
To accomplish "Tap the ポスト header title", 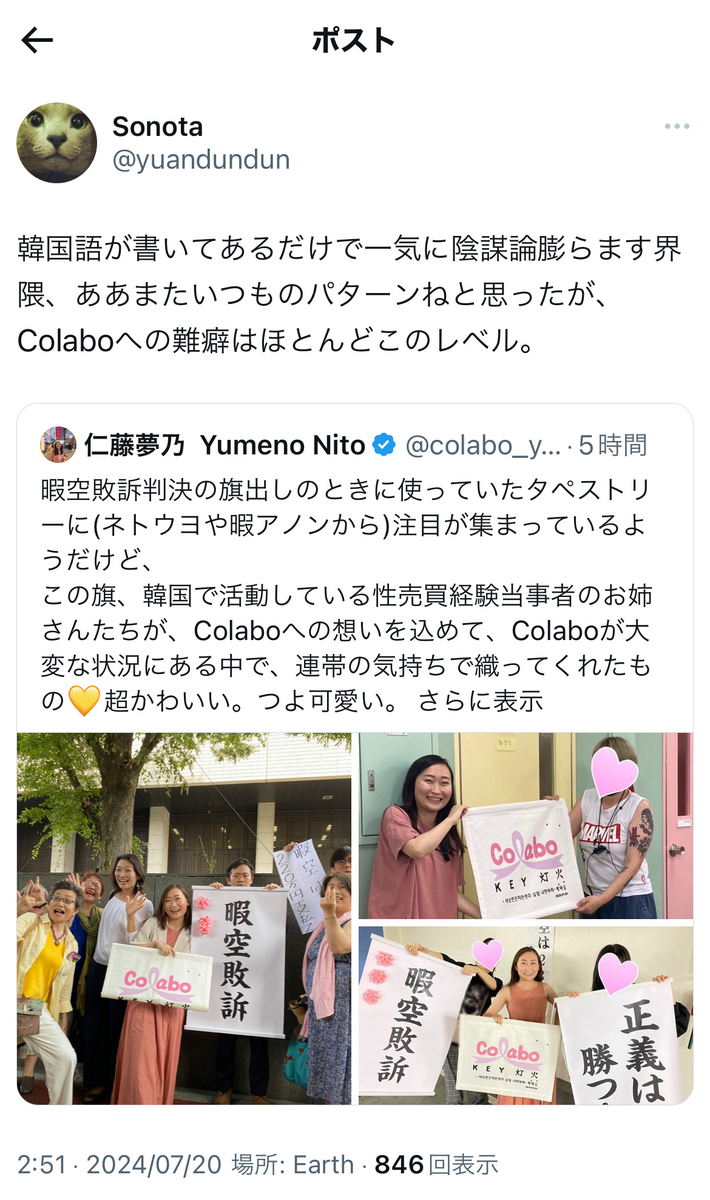I will pyautogui.click(x=354, y=40).
